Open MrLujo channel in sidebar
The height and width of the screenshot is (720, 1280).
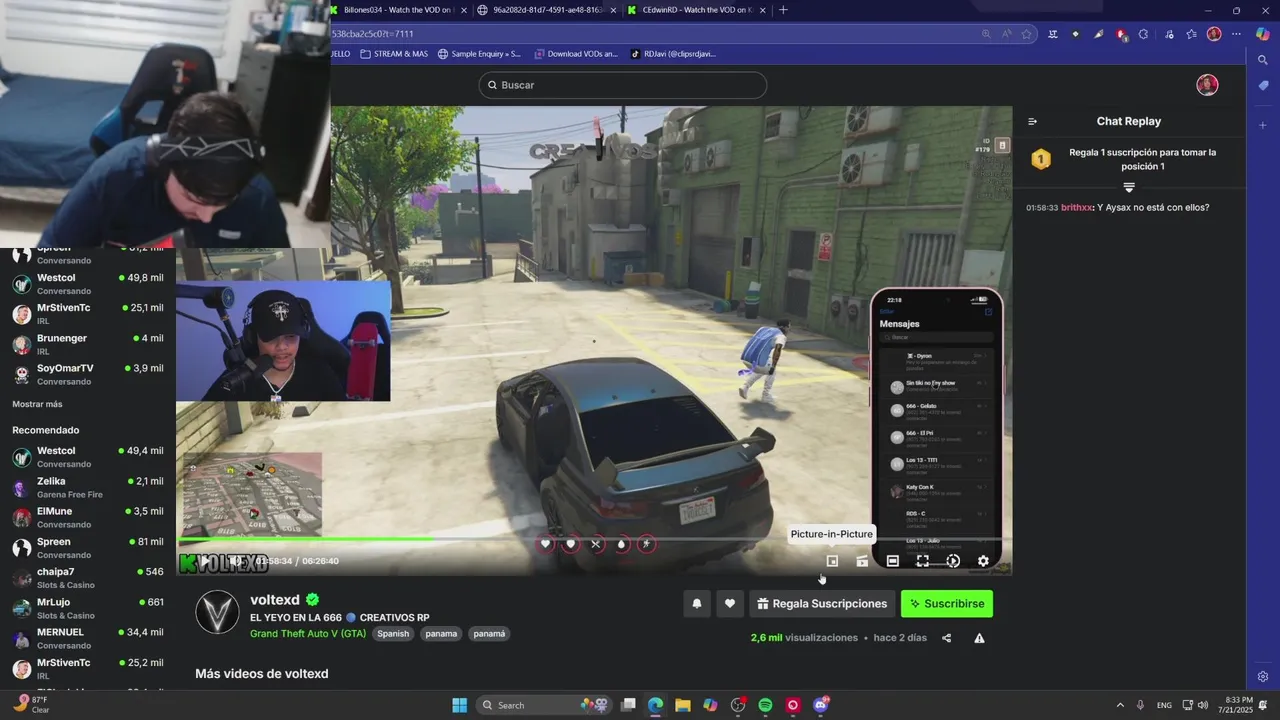pos(88,608)
